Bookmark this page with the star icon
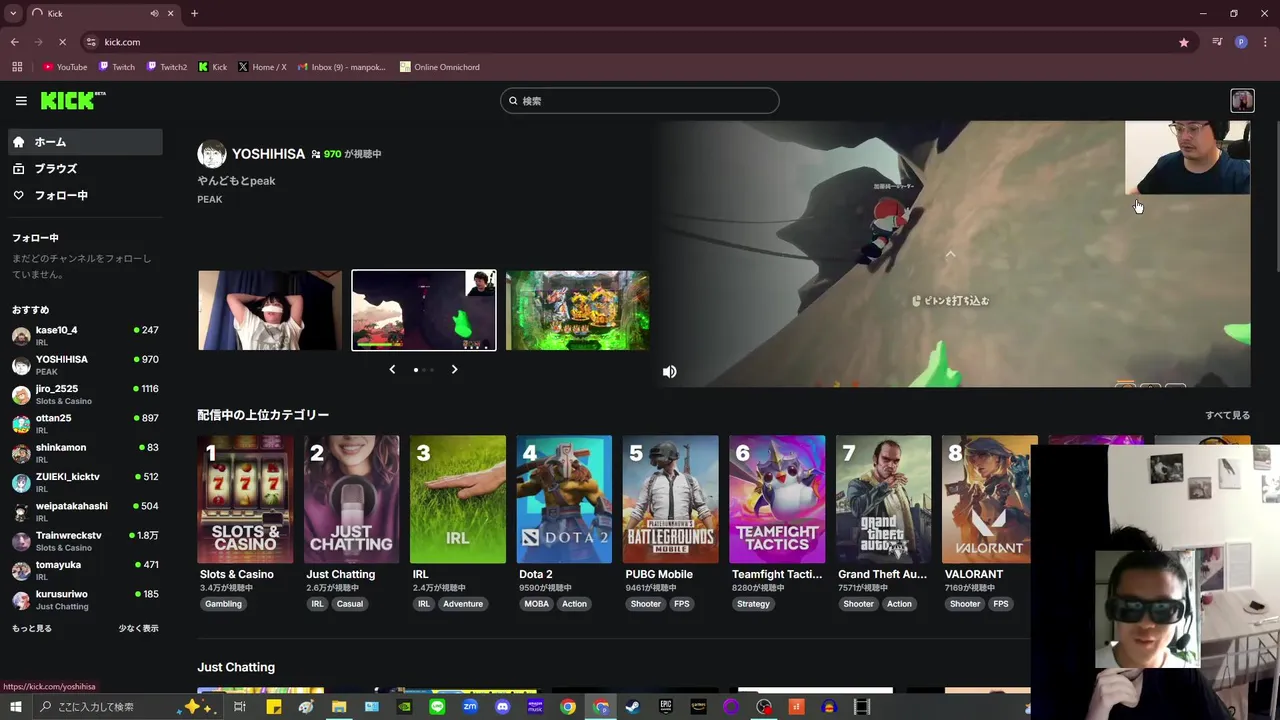 click(1184, 42)
